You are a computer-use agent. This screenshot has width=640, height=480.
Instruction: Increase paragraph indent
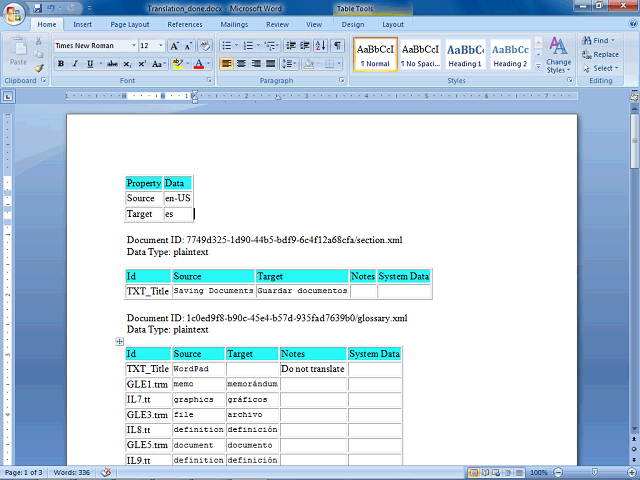pyautogui.click(x=304, y=46)
